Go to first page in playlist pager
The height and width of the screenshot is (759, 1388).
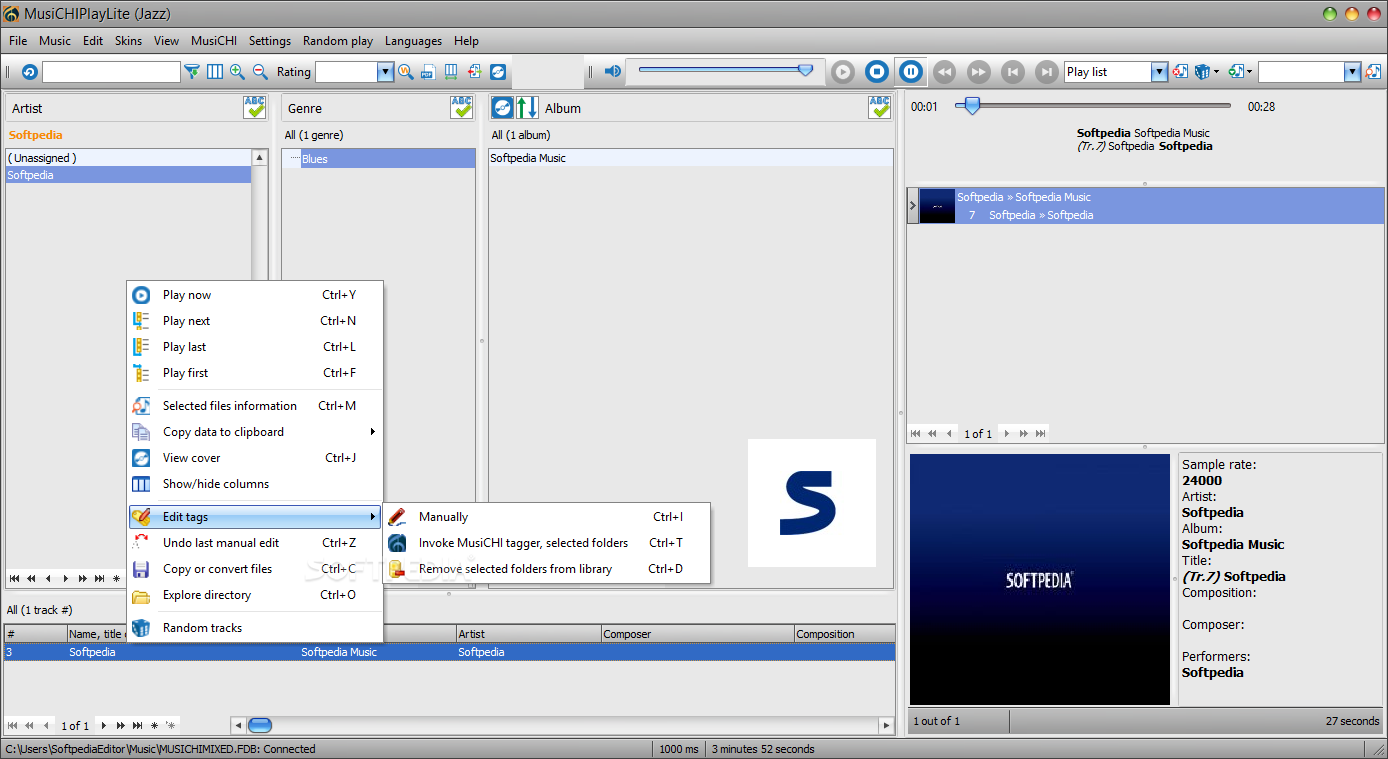[x=915, y=433]
